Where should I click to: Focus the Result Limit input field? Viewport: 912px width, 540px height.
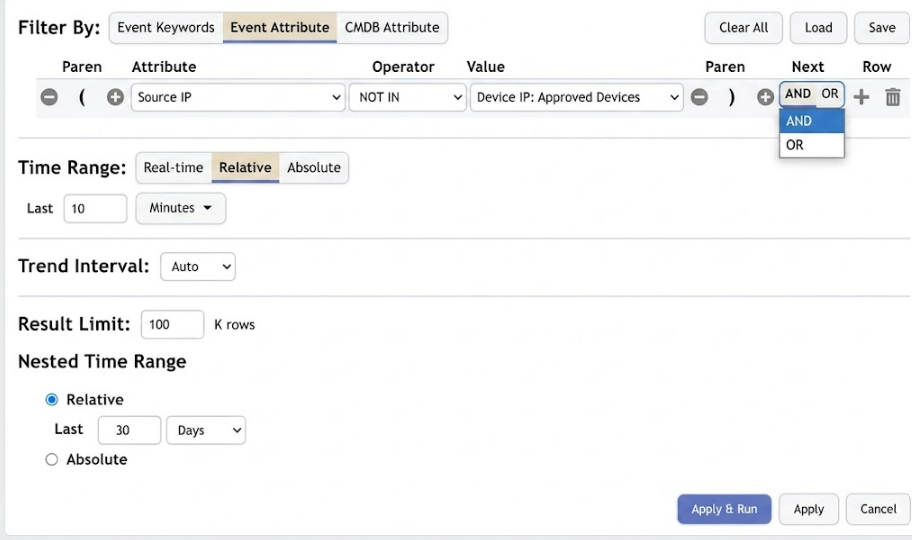[172, 324]
